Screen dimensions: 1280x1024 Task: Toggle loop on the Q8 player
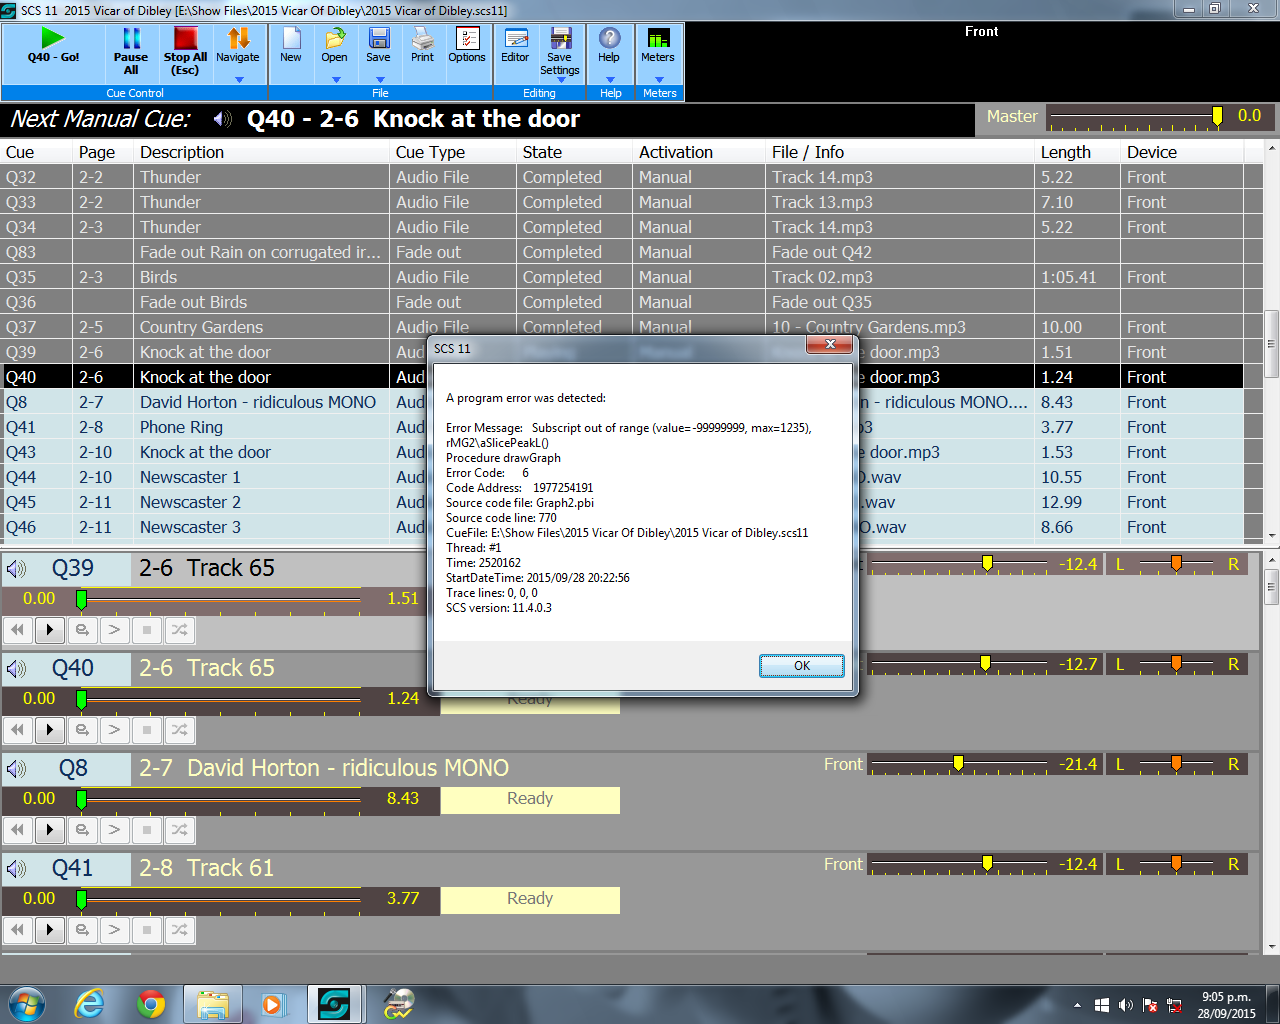82,830
